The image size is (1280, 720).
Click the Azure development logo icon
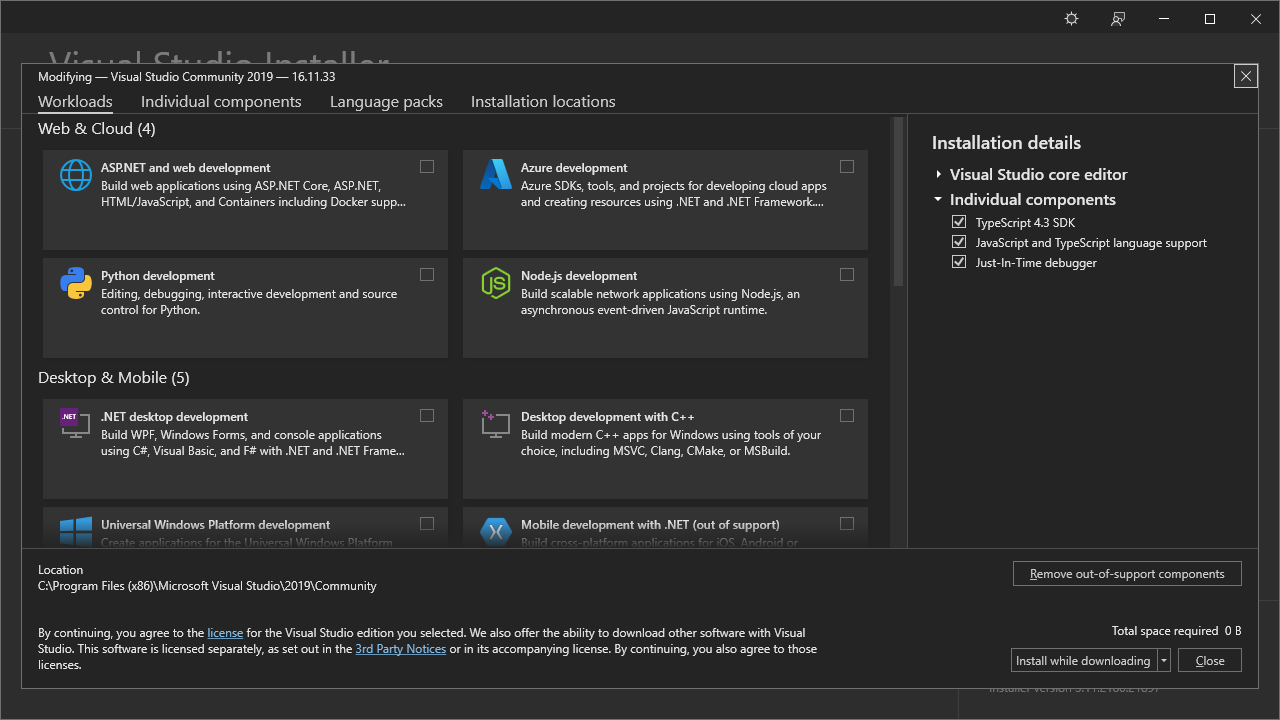click(x=496, y=175)
